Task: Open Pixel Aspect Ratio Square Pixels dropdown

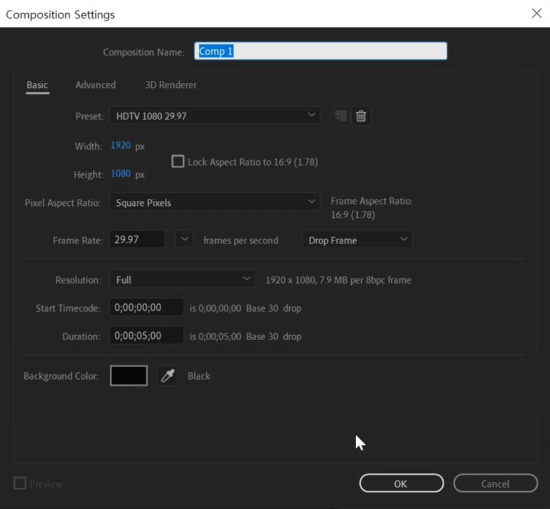Action: (215, 202)
